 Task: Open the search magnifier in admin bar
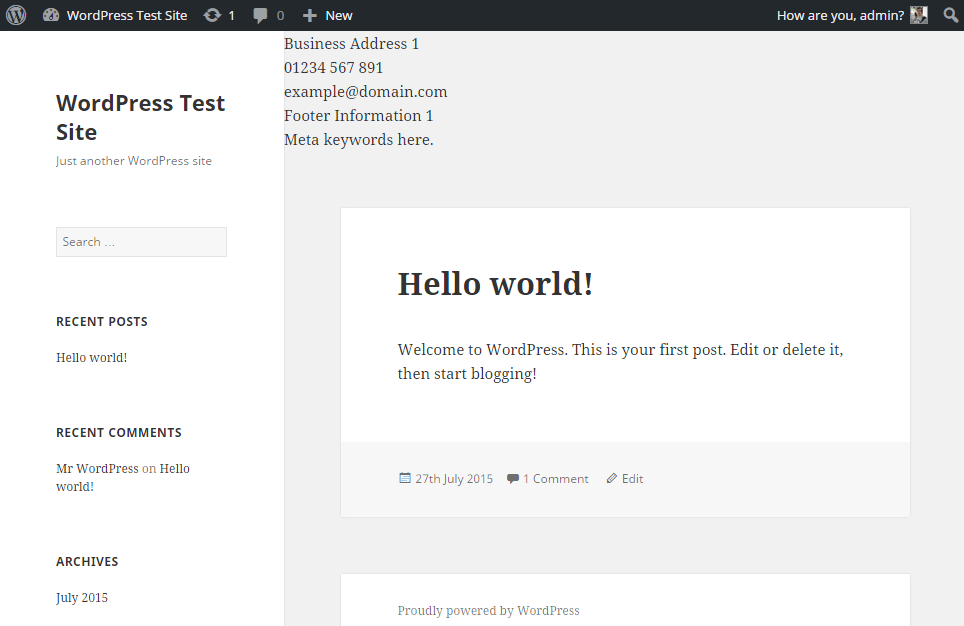950,15
